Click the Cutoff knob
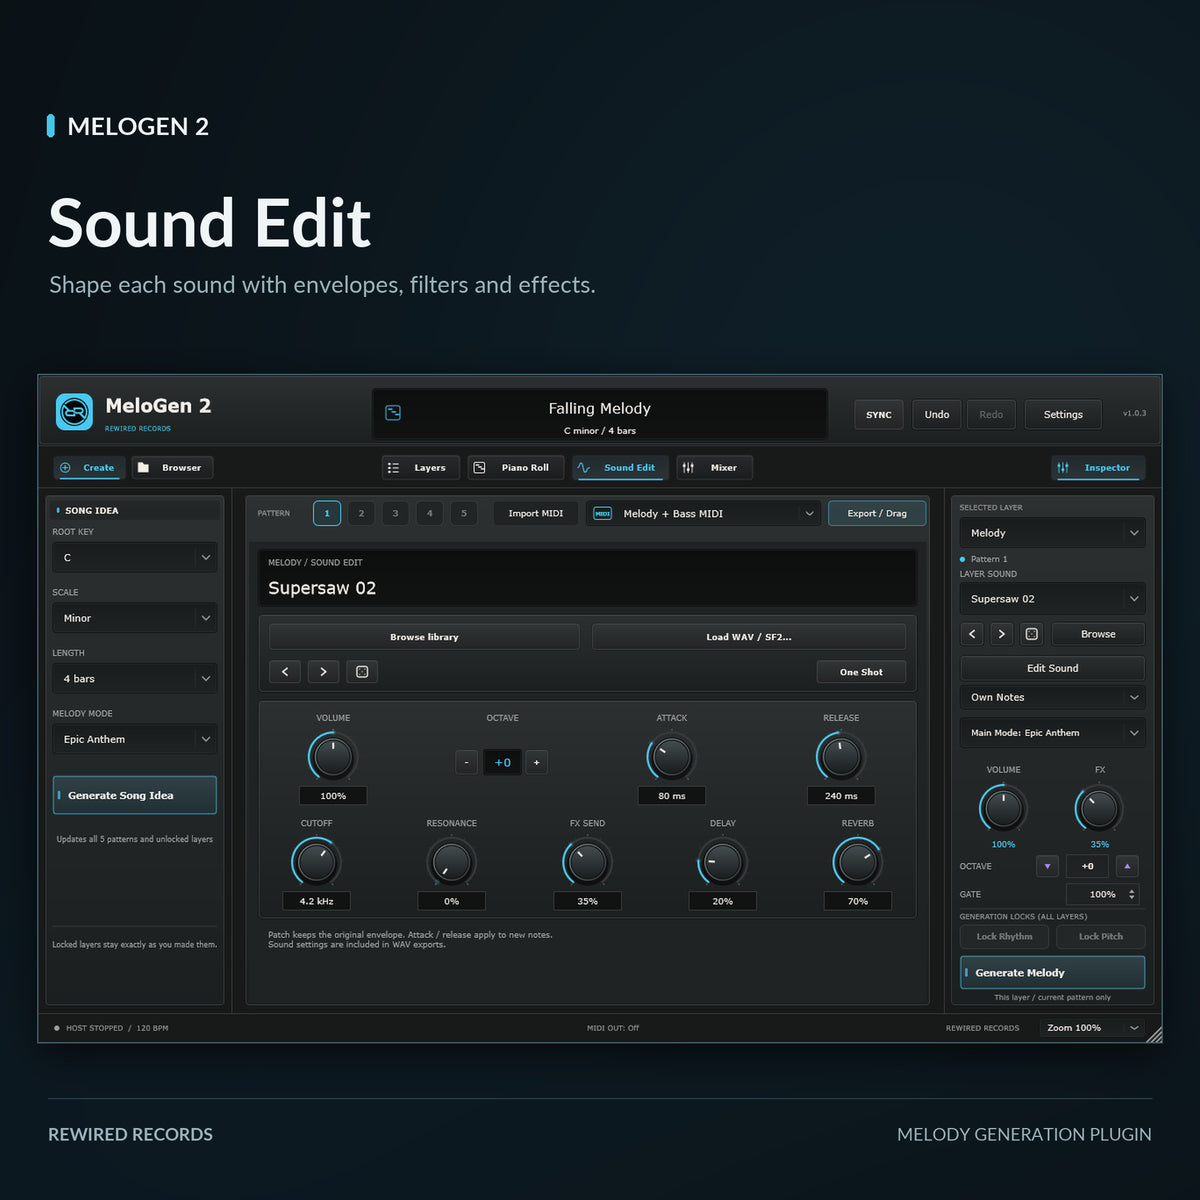 coord(316,862)
